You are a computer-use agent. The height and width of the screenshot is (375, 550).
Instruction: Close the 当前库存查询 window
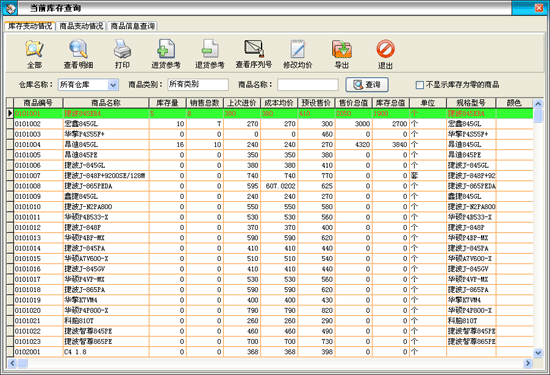coord(539,8)
